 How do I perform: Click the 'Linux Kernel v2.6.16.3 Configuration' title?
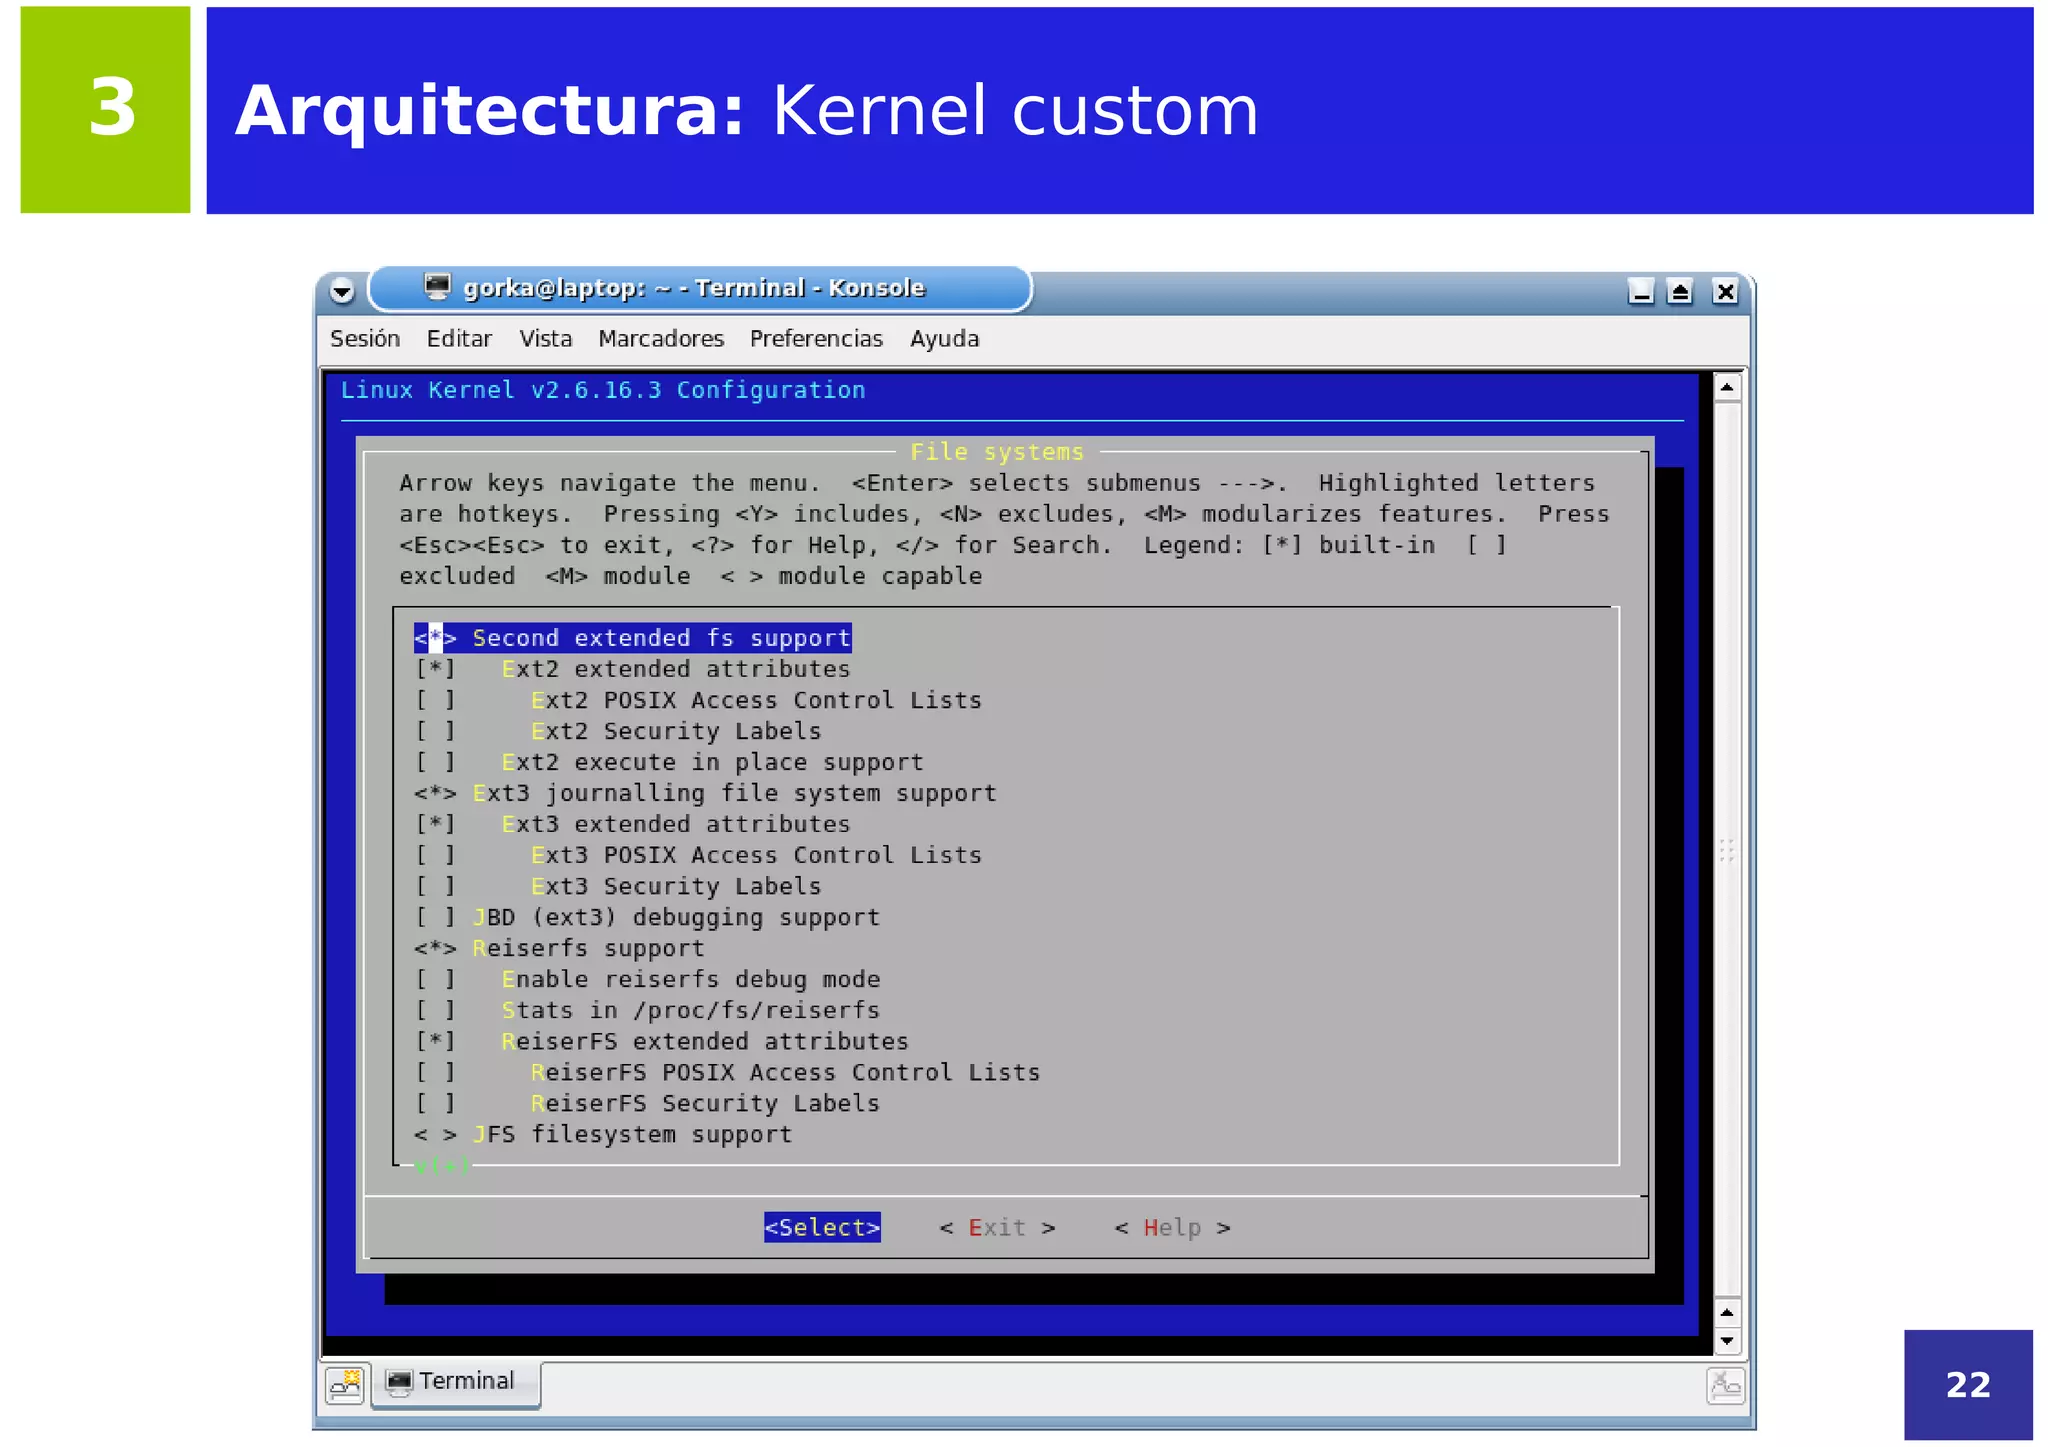pos(603,390)
